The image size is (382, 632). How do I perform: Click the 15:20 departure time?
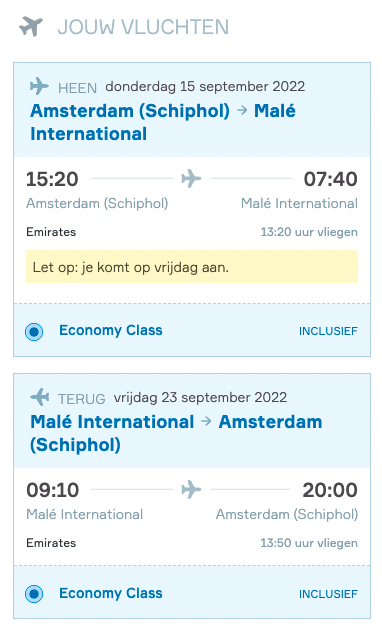(52, 179)
